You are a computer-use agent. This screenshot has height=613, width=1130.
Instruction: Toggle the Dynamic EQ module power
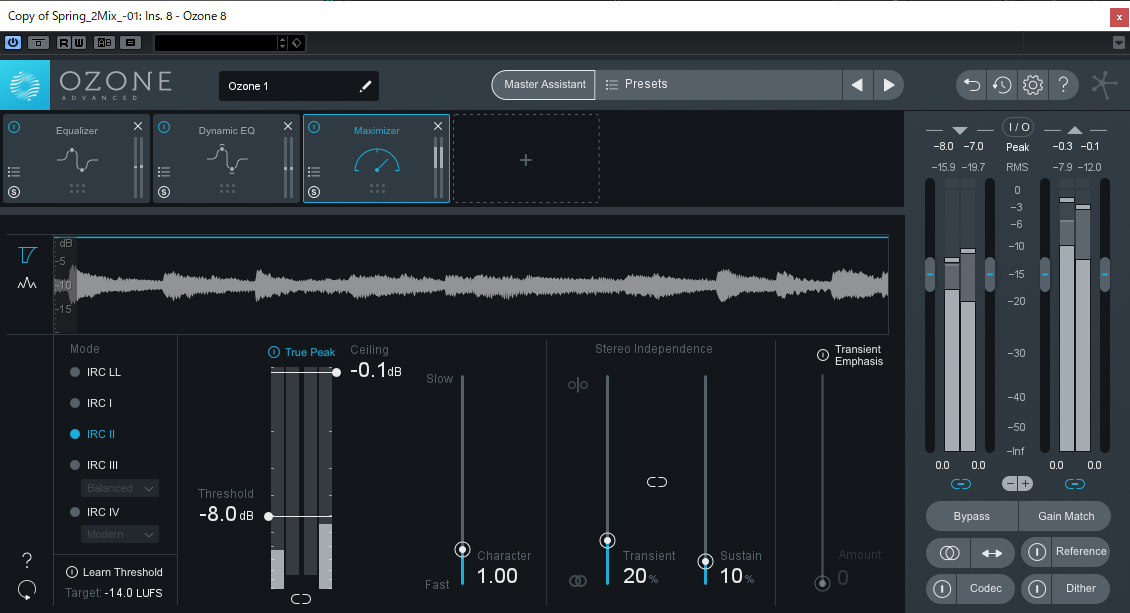(x=164, y=127)
